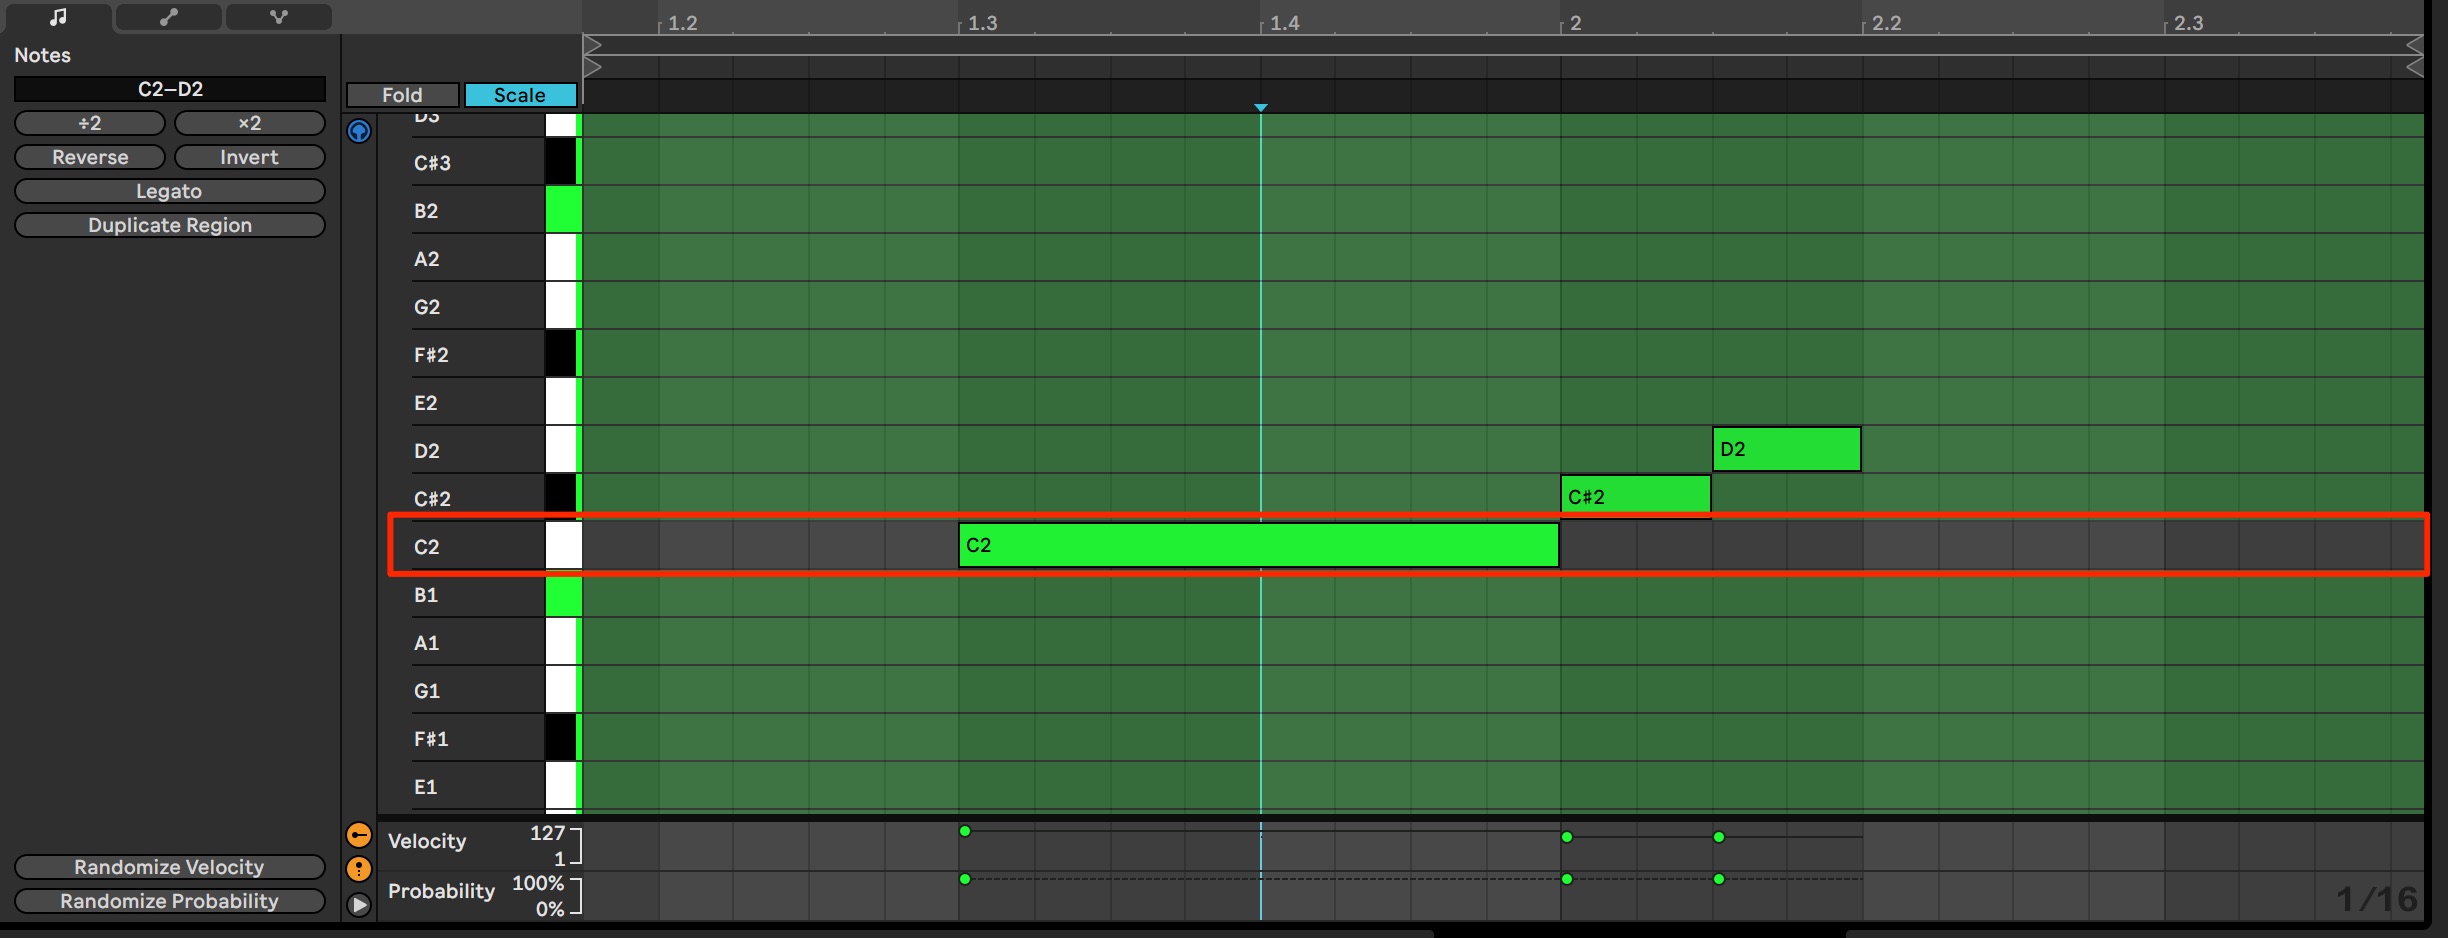Click the E2 piano key
The height and width of the screenshot is (938, 2448).
coord(563,402)
